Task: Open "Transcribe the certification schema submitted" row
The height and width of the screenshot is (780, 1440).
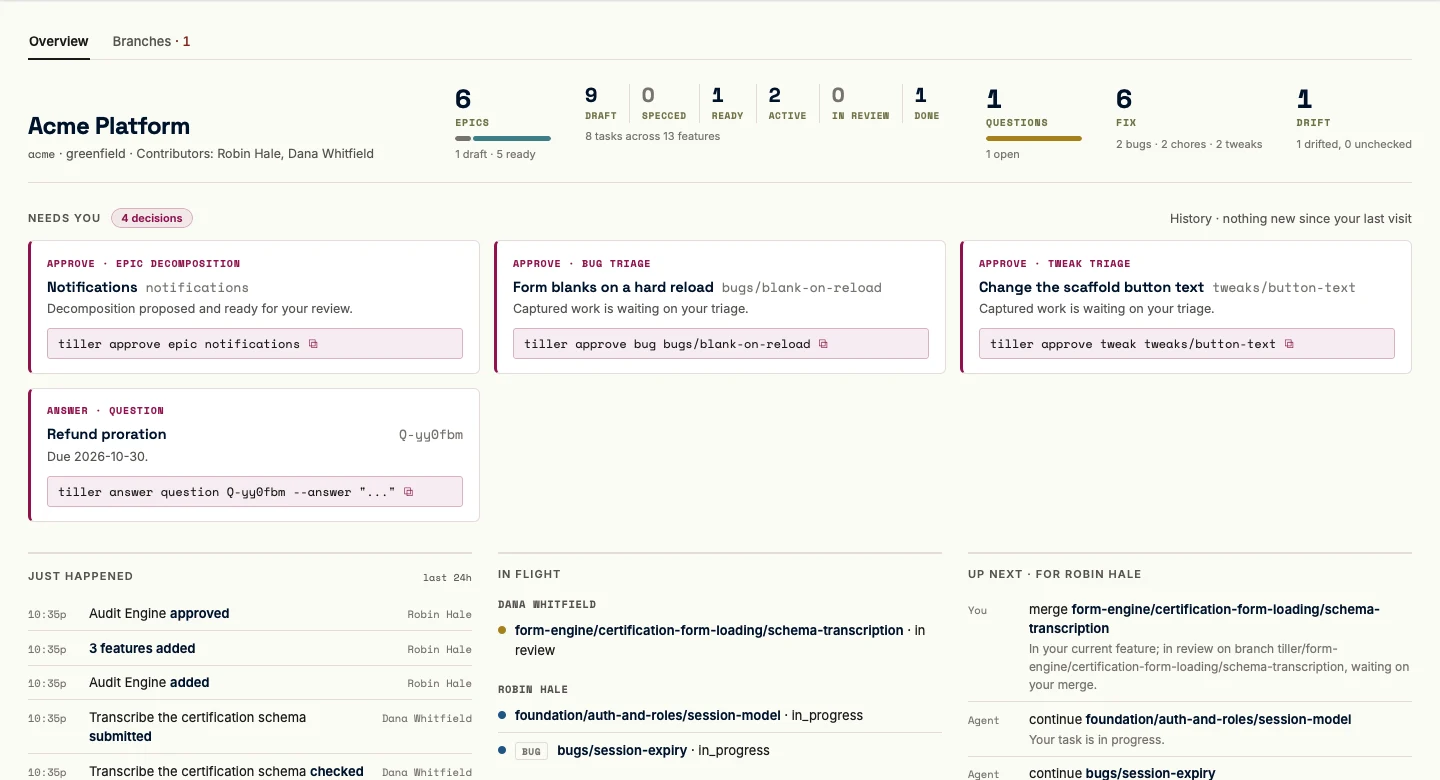Action: (250, 727)
